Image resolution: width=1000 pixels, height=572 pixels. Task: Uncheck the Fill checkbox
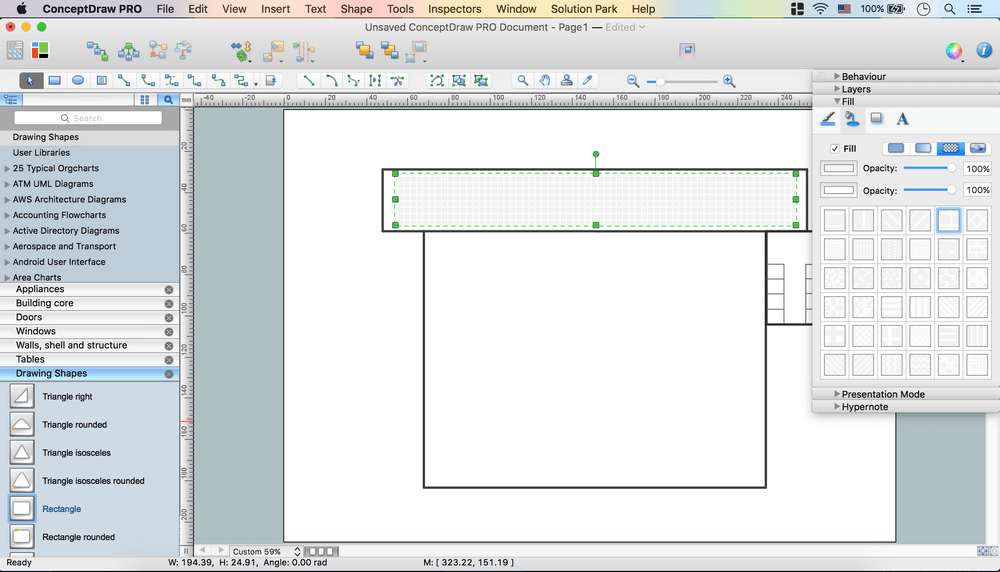(x=835, y=148)
